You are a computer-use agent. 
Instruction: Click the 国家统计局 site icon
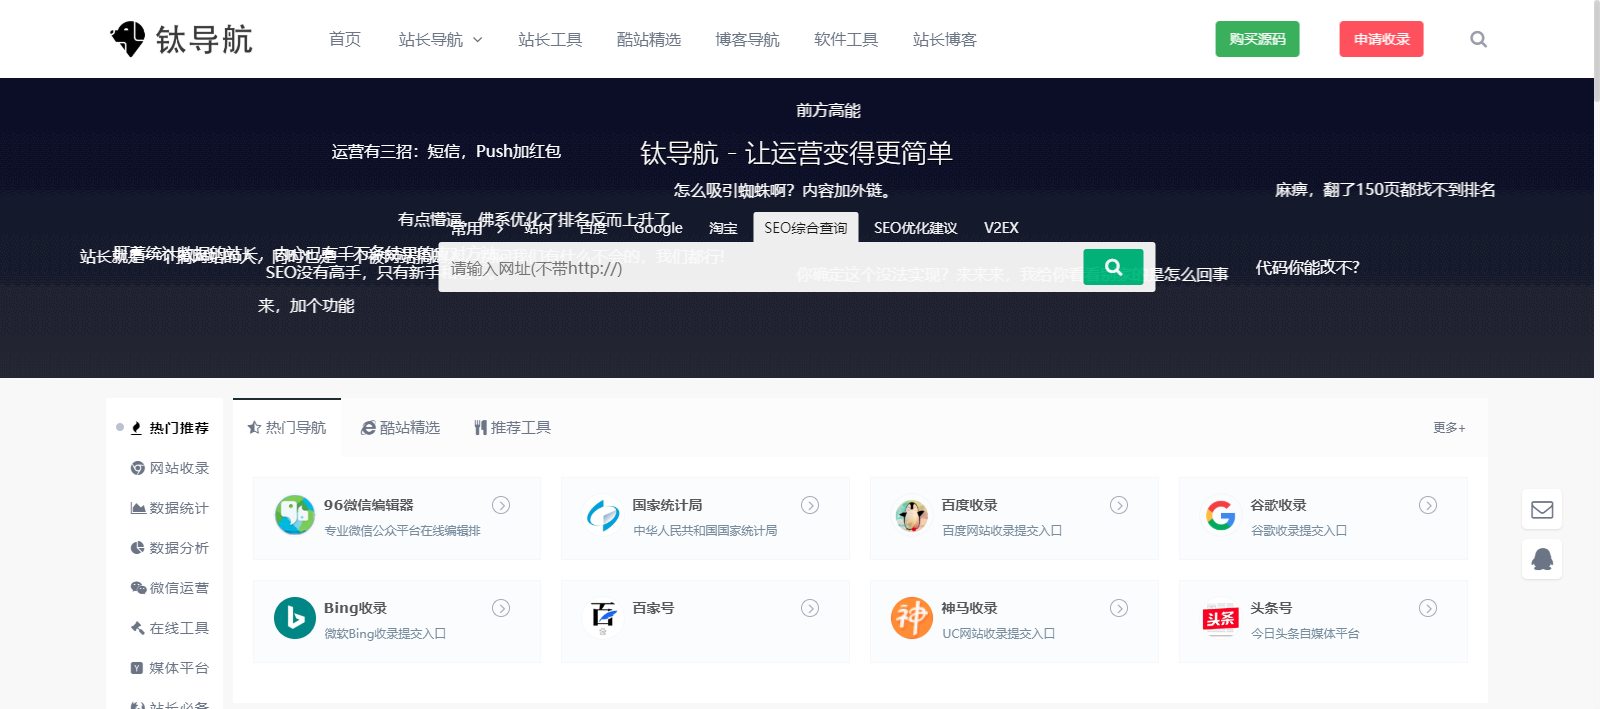coord(603,515)
